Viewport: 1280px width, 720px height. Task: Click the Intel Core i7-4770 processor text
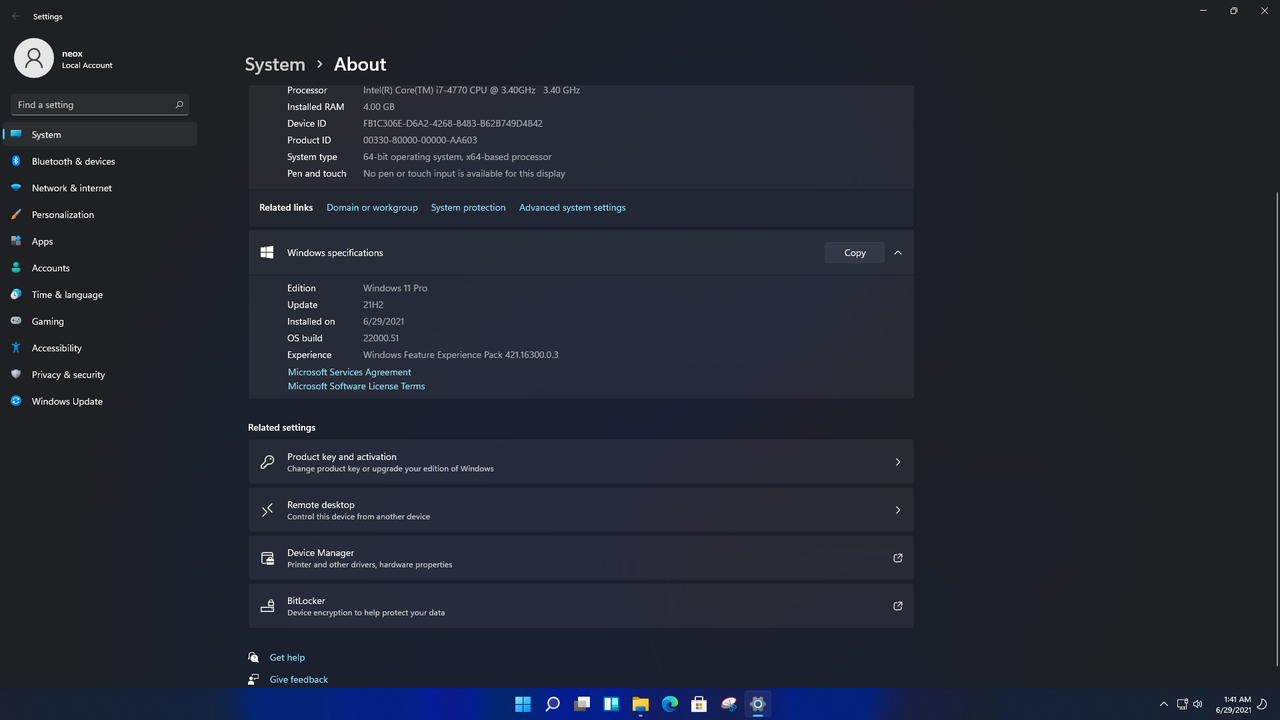click(471, 91)
